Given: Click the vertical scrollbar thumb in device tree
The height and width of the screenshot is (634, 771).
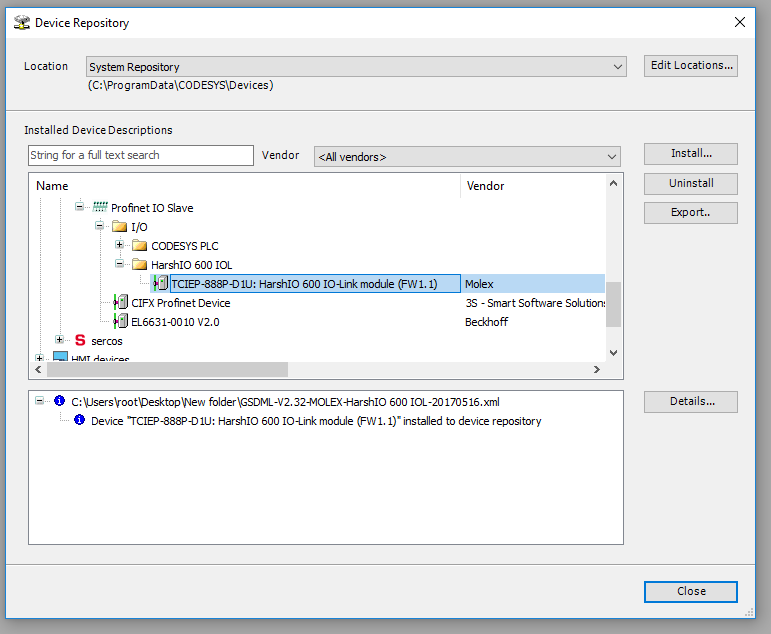Looking at the screenshot, I should (613, 304).
